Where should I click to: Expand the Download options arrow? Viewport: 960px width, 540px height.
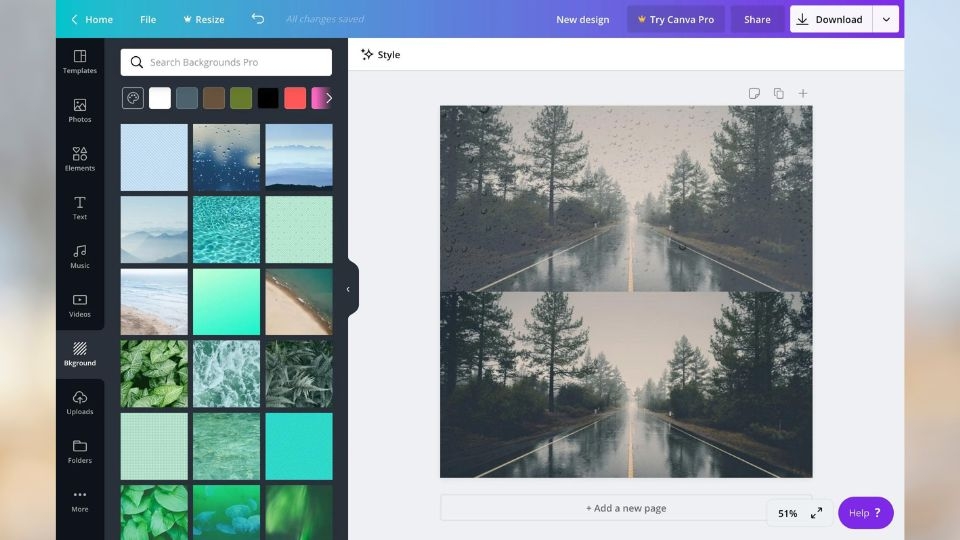[886, 20]
